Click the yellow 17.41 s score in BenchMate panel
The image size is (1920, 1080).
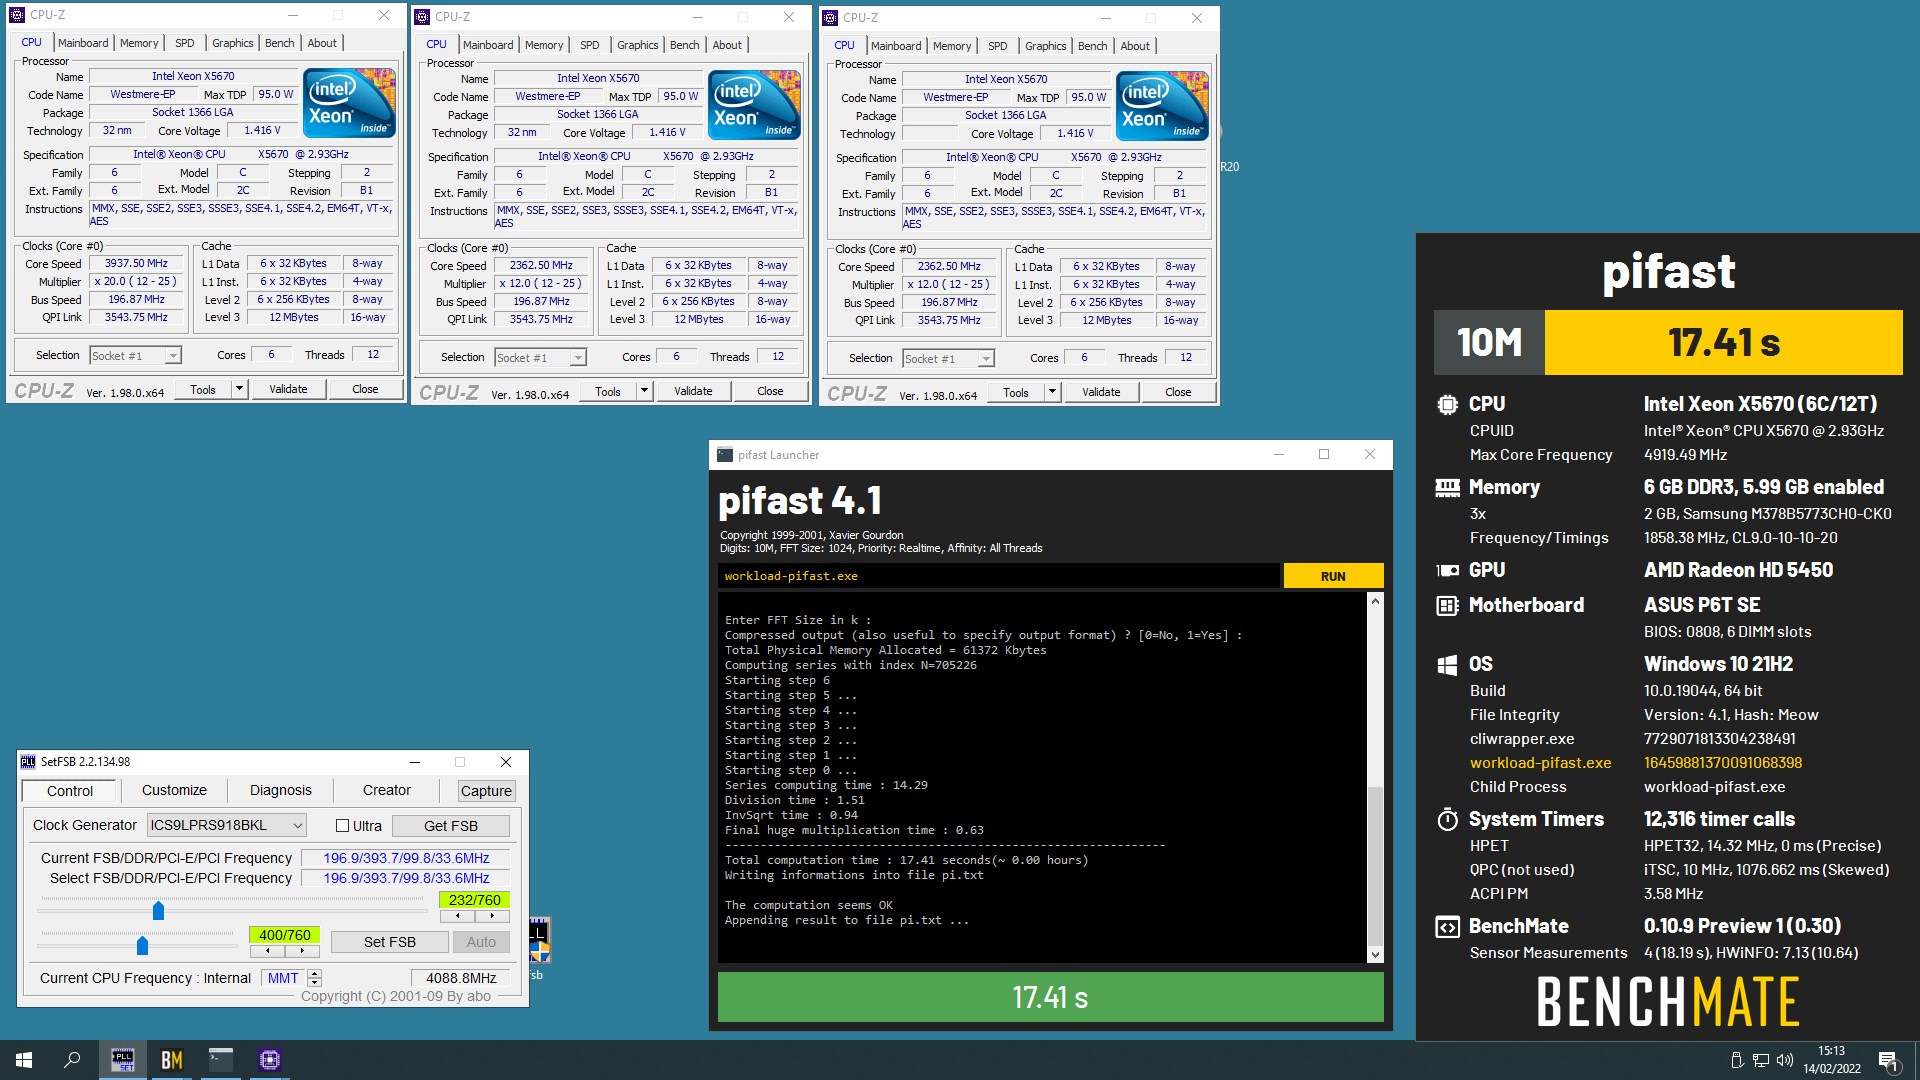[1723, 342]
